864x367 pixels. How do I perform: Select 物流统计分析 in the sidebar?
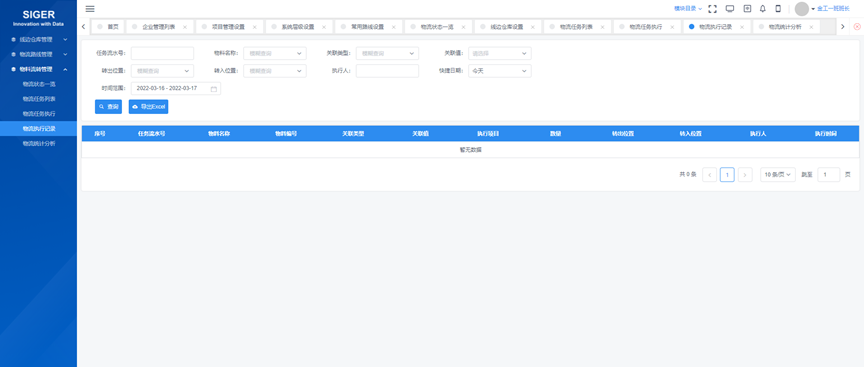click(x=39, y=144)
